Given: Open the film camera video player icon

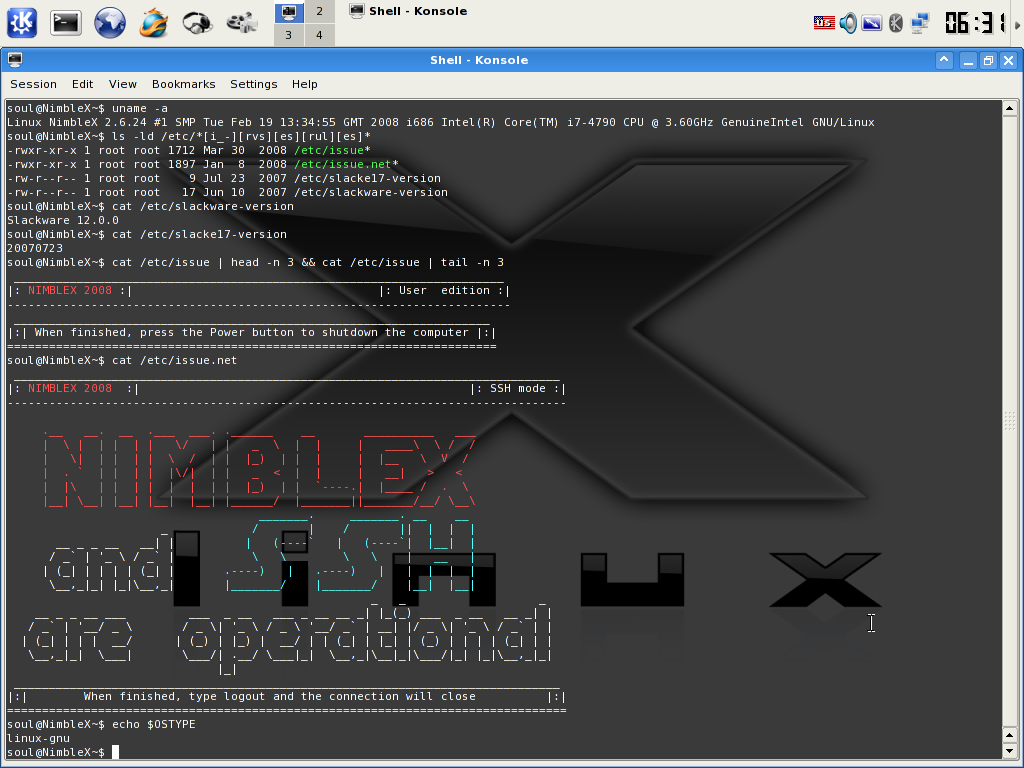Looking at the screenshot, I should pos(242,23).
